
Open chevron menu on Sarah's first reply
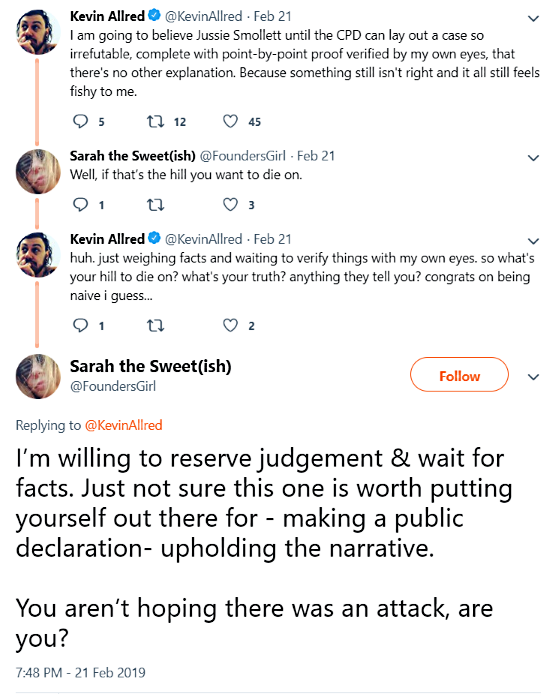[534, 158]
